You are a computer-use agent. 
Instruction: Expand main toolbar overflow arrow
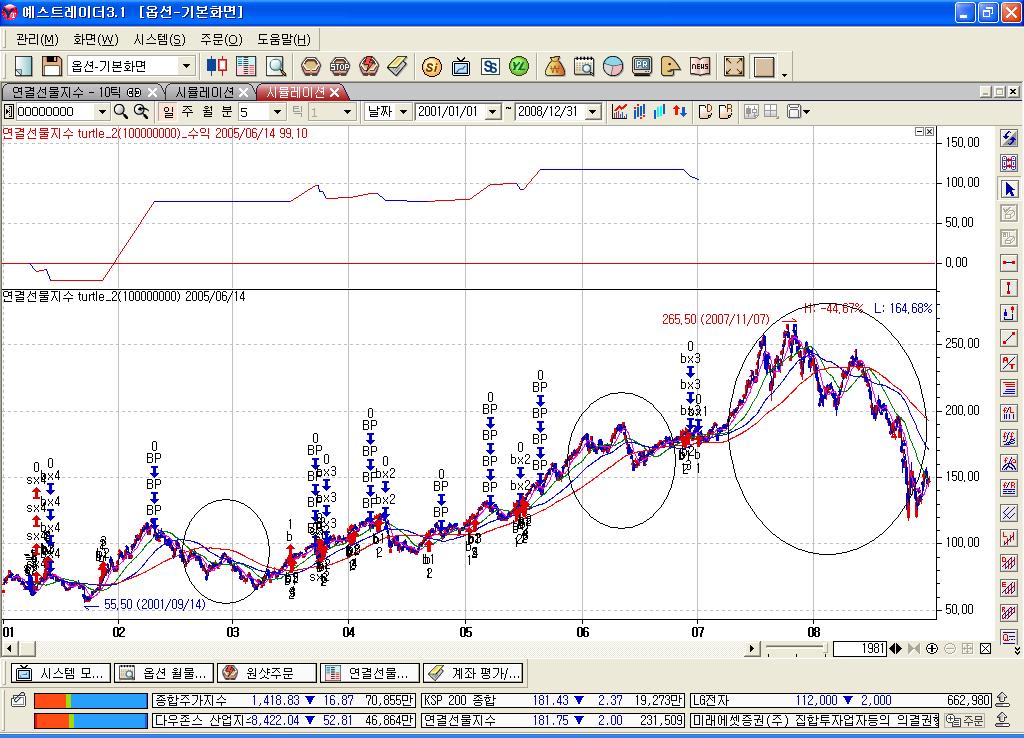784,75
